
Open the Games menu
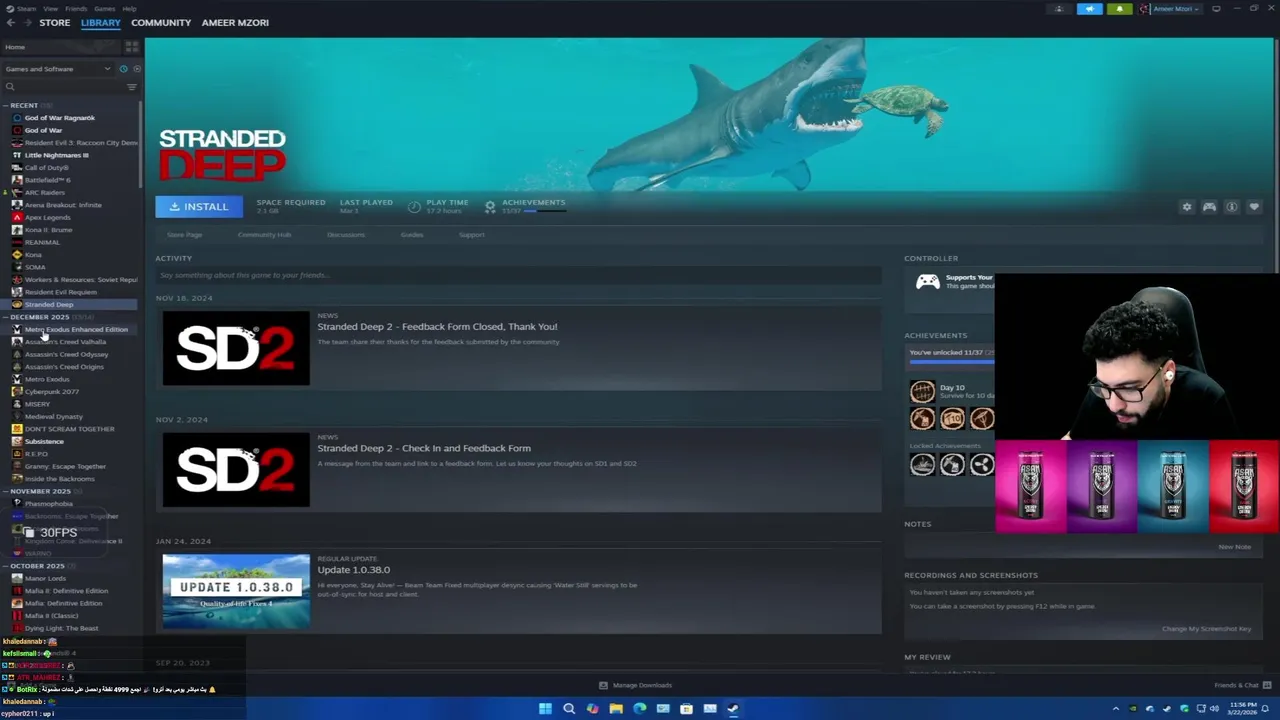104,8
